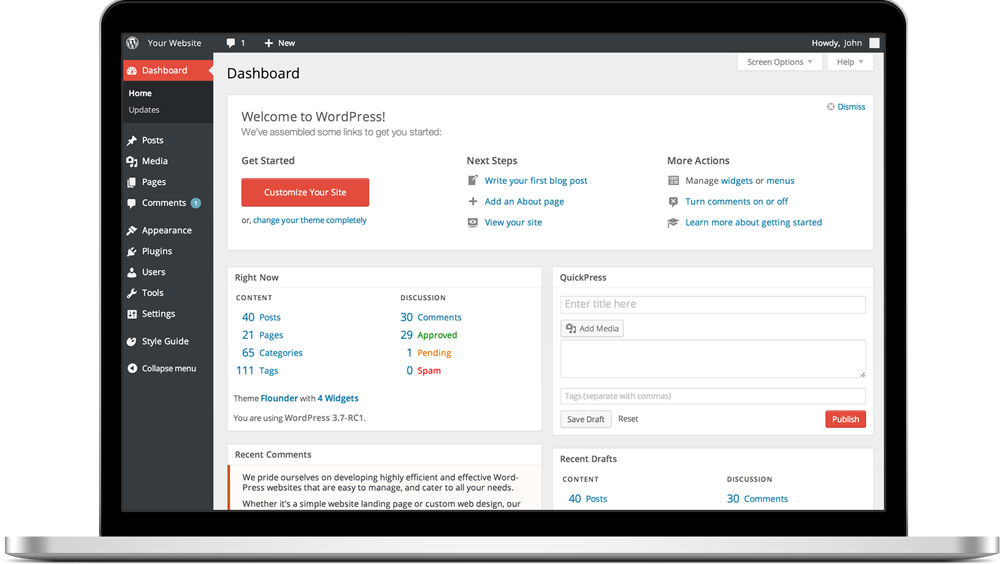The width and height of the screenshot is (1000, 564).
Task: Open the Tools menu label
Action: [x=152, y=293]
